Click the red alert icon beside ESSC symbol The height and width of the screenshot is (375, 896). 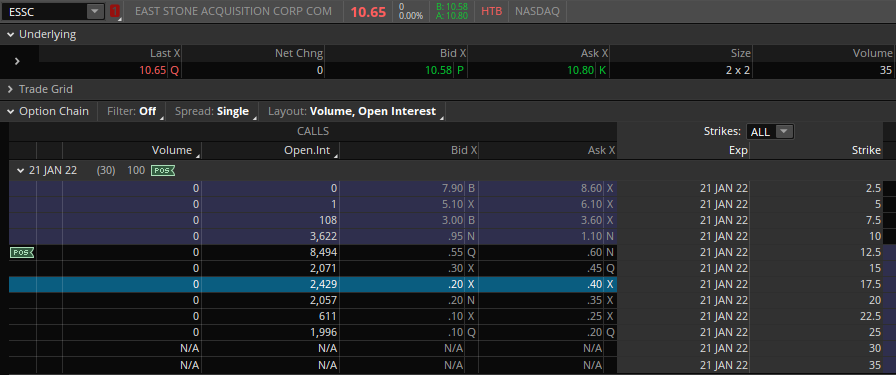click(x=115, y=11)
